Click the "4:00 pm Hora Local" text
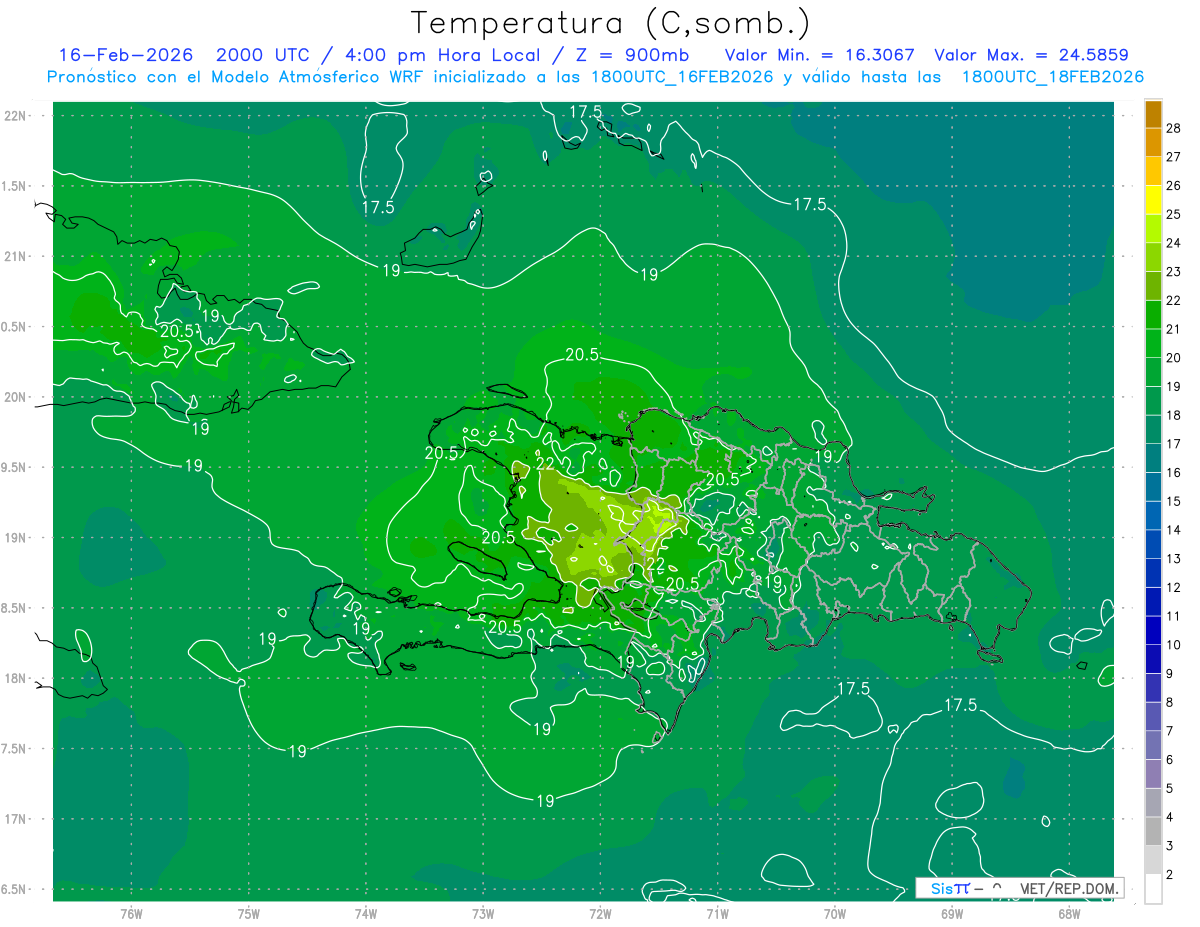The image size is (1200, 927). (x=444, y=55)
